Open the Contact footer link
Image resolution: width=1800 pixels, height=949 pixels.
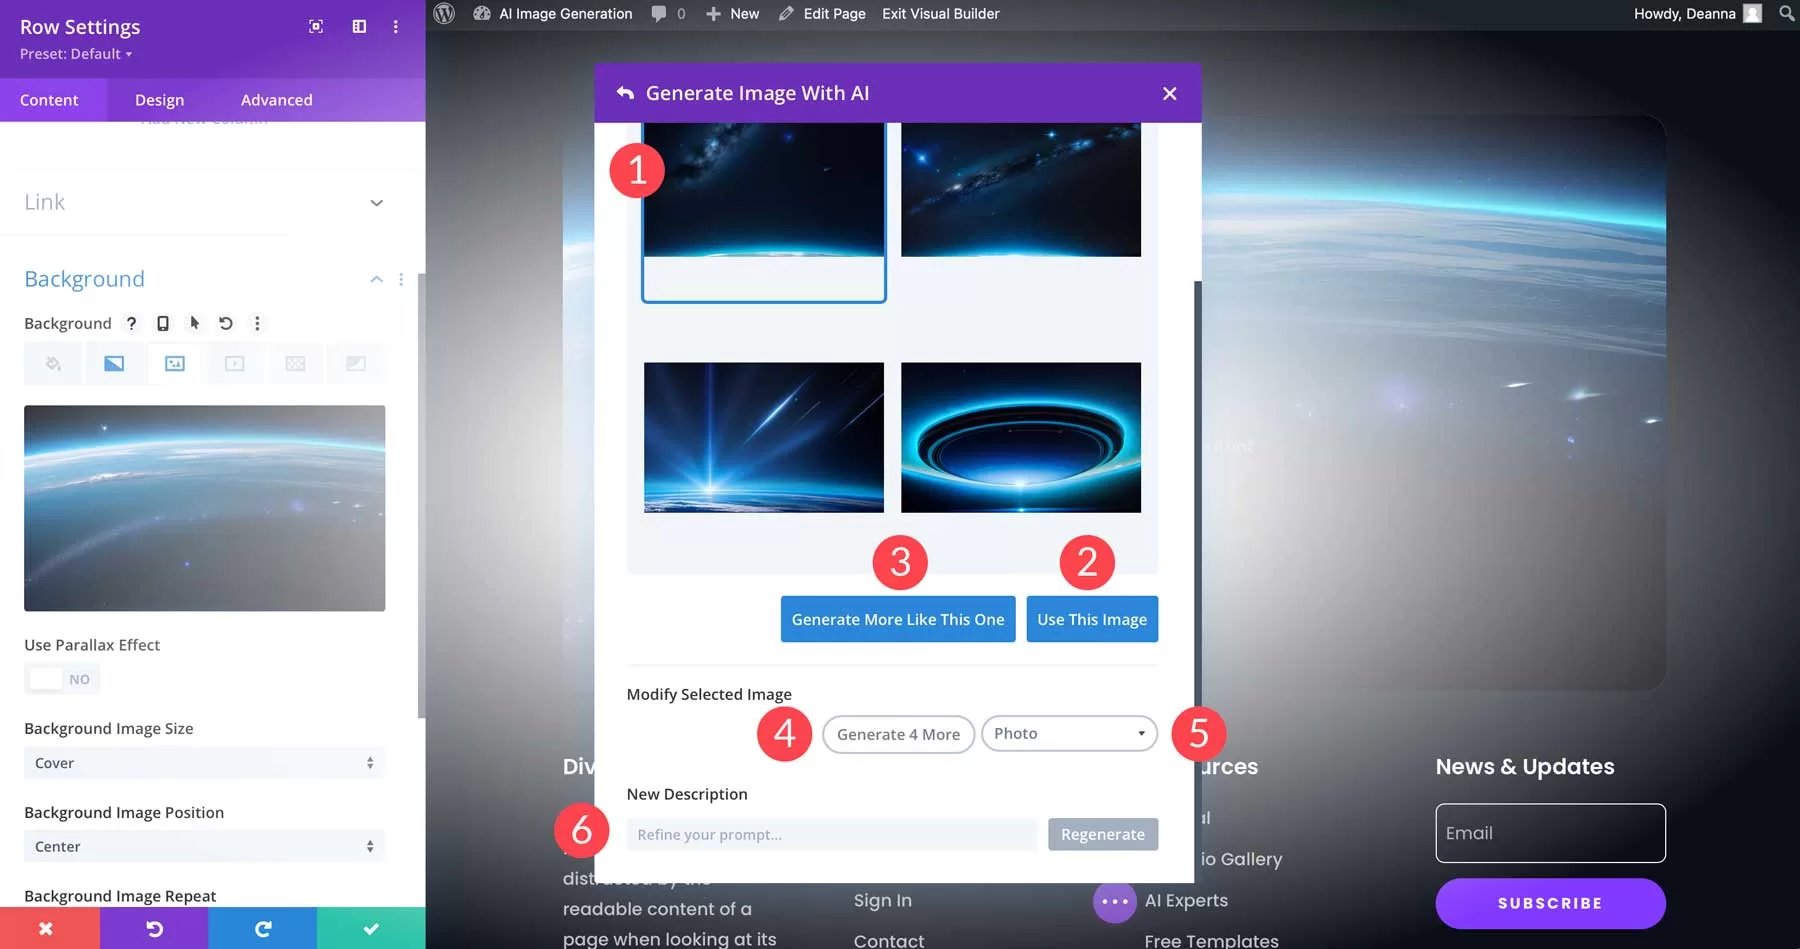click(x=889, y=940)
